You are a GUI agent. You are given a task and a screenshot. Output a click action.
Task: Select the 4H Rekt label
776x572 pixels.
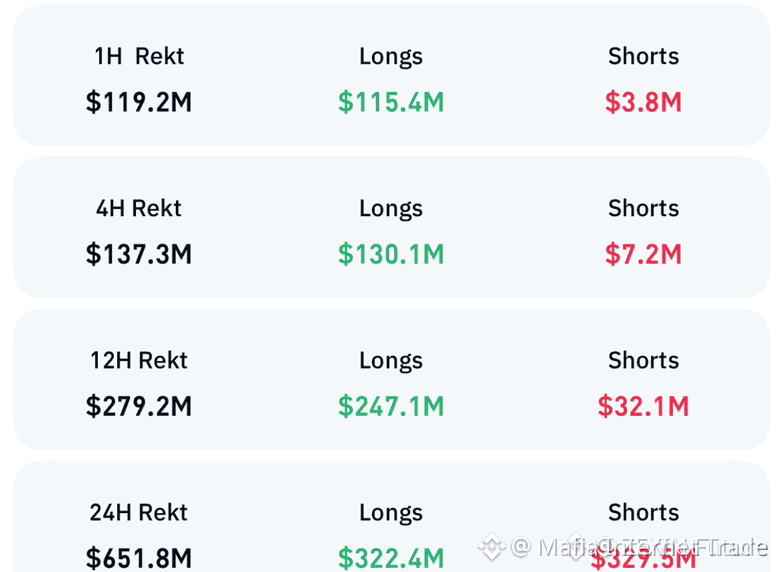tap(139, 208)
